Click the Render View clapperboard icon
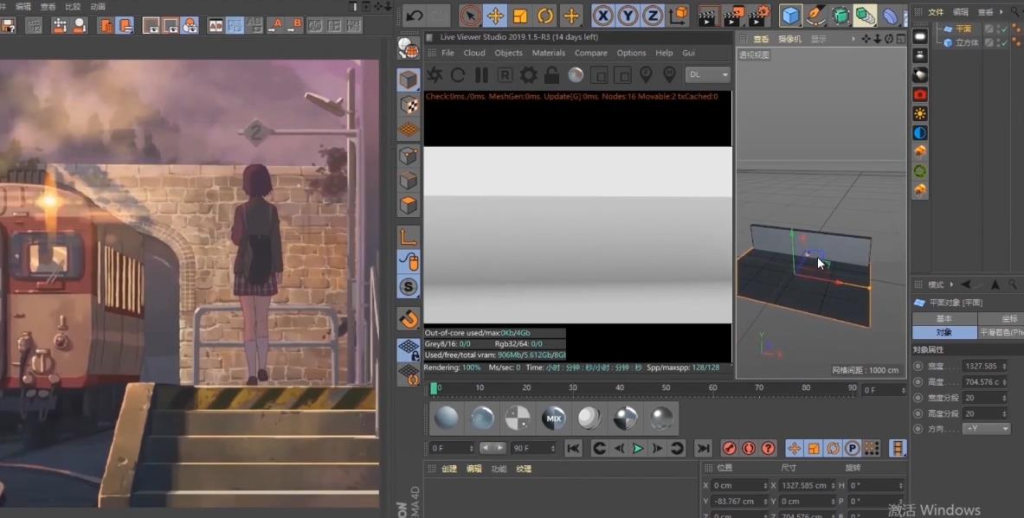 click(x=707, y=16)
